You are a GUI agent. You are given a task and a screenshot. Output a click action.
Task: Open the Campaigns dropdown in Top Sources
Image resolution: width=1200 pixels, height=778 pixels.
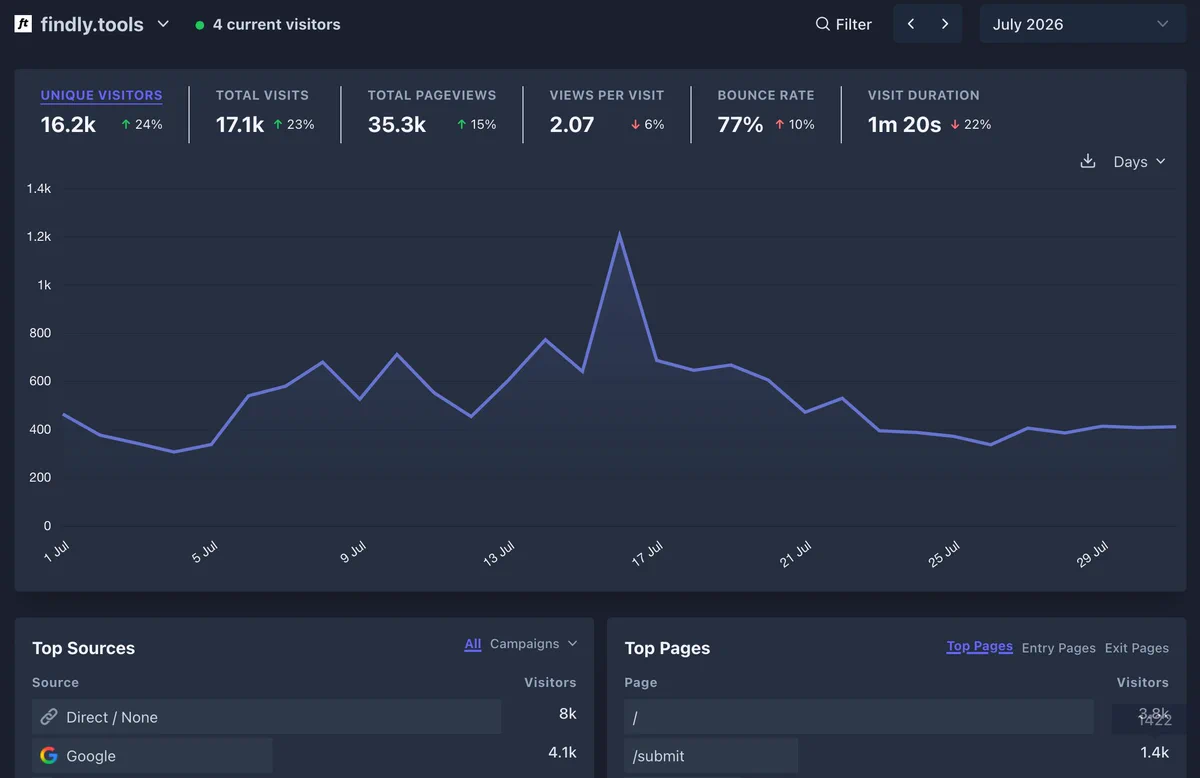(x=534, y=644)
